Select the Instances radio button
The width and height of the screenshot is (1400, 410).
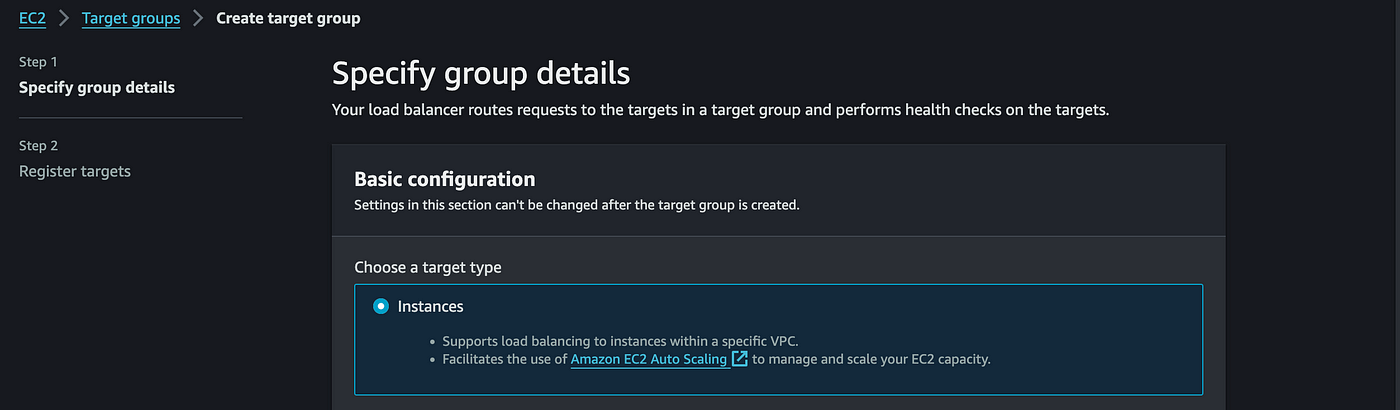point(380,306)
